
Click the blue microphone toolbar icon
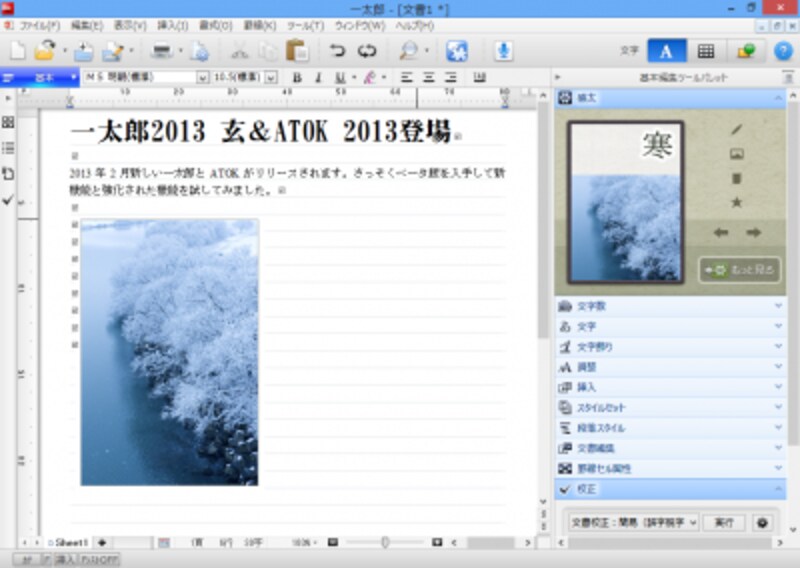503,51
